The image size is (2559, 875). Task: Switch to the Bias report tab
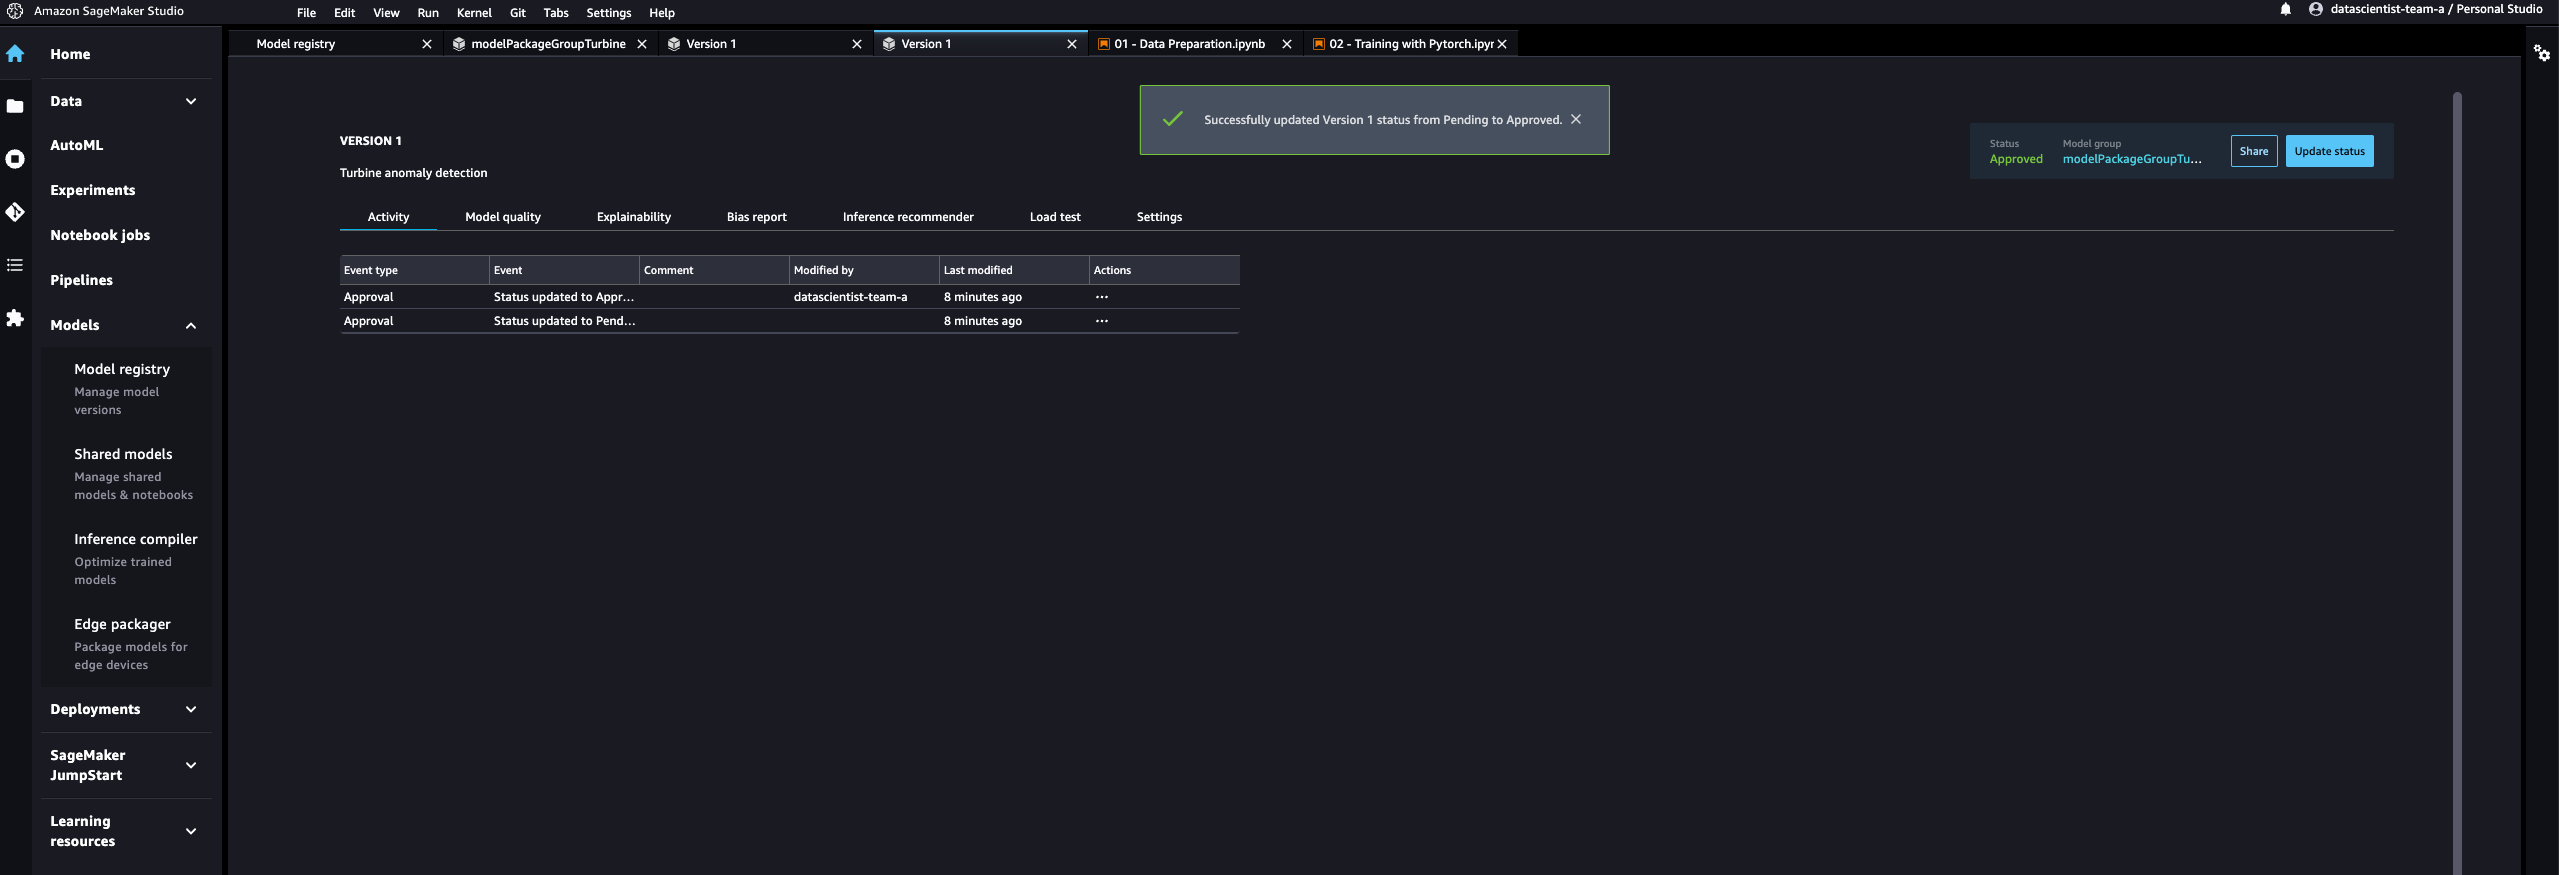[757, 217]
